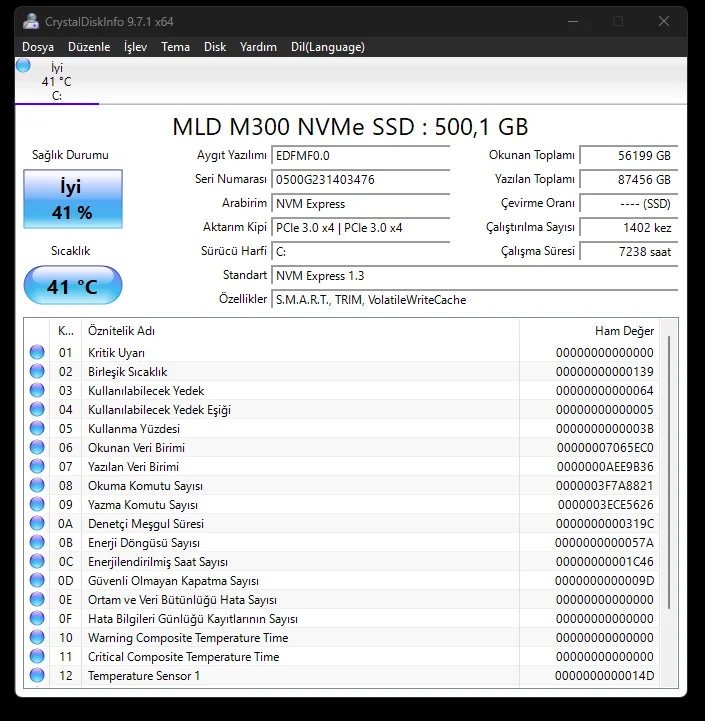This screenshot has width=705, height=721.
Task: Select raw value 000000000014D
Action: click(604, 675)
